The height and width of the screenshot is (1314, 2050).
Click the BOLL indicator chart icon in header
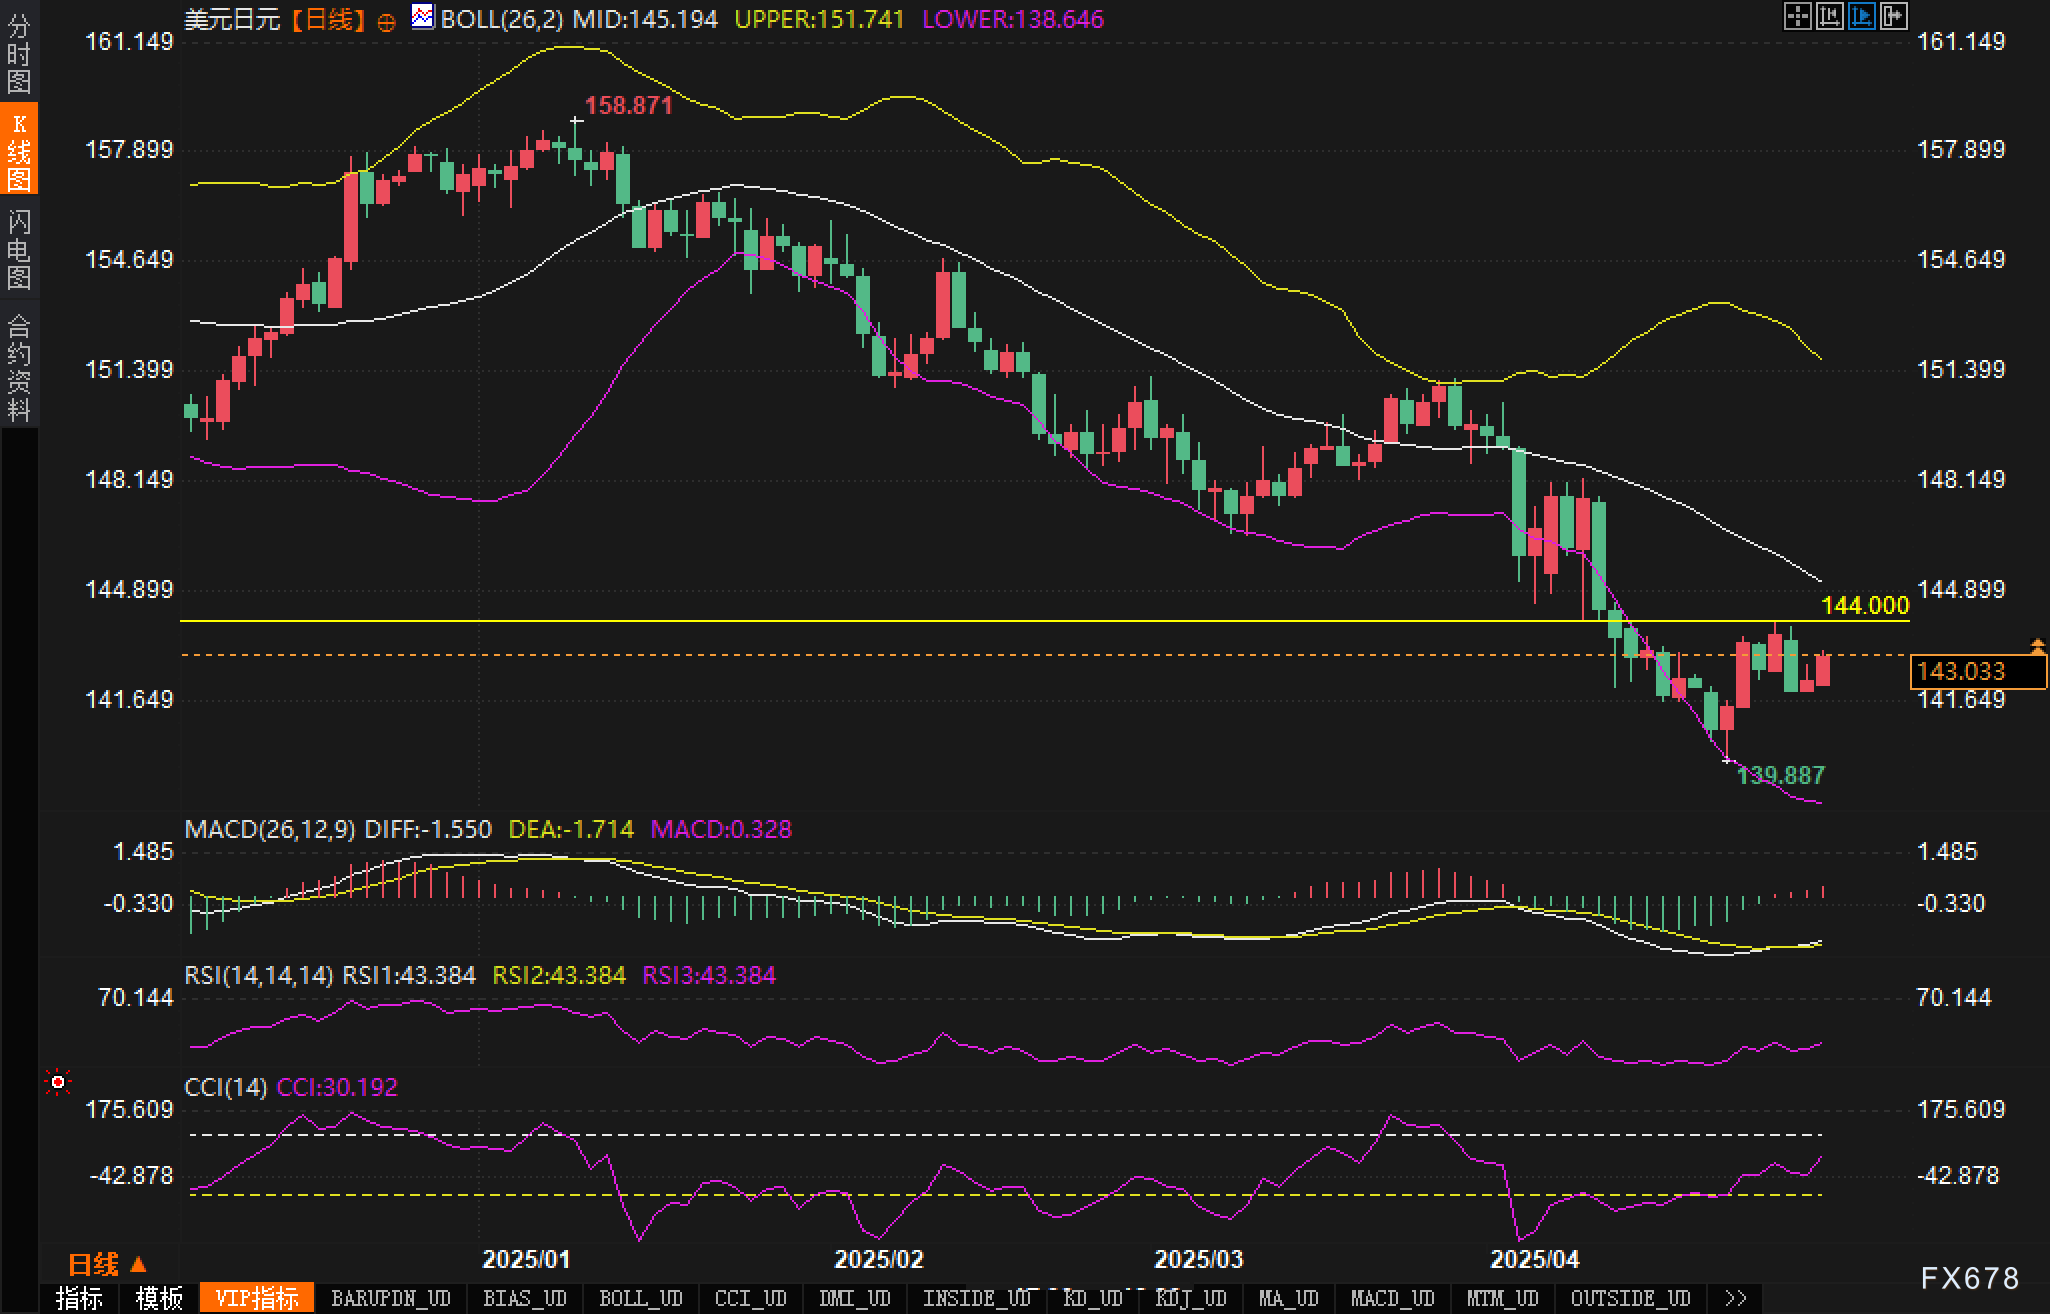(x=423, y=17)
